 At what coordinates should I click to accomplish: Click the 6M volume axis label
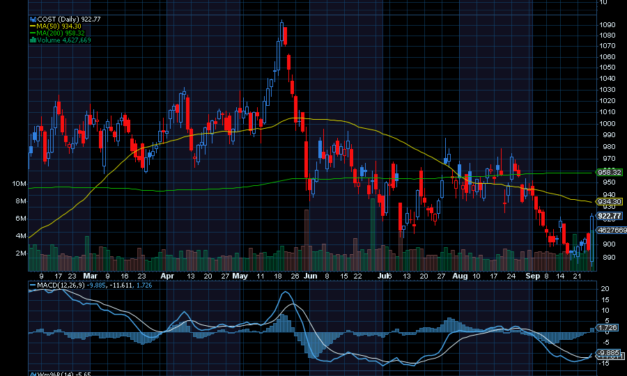[21, 218]
